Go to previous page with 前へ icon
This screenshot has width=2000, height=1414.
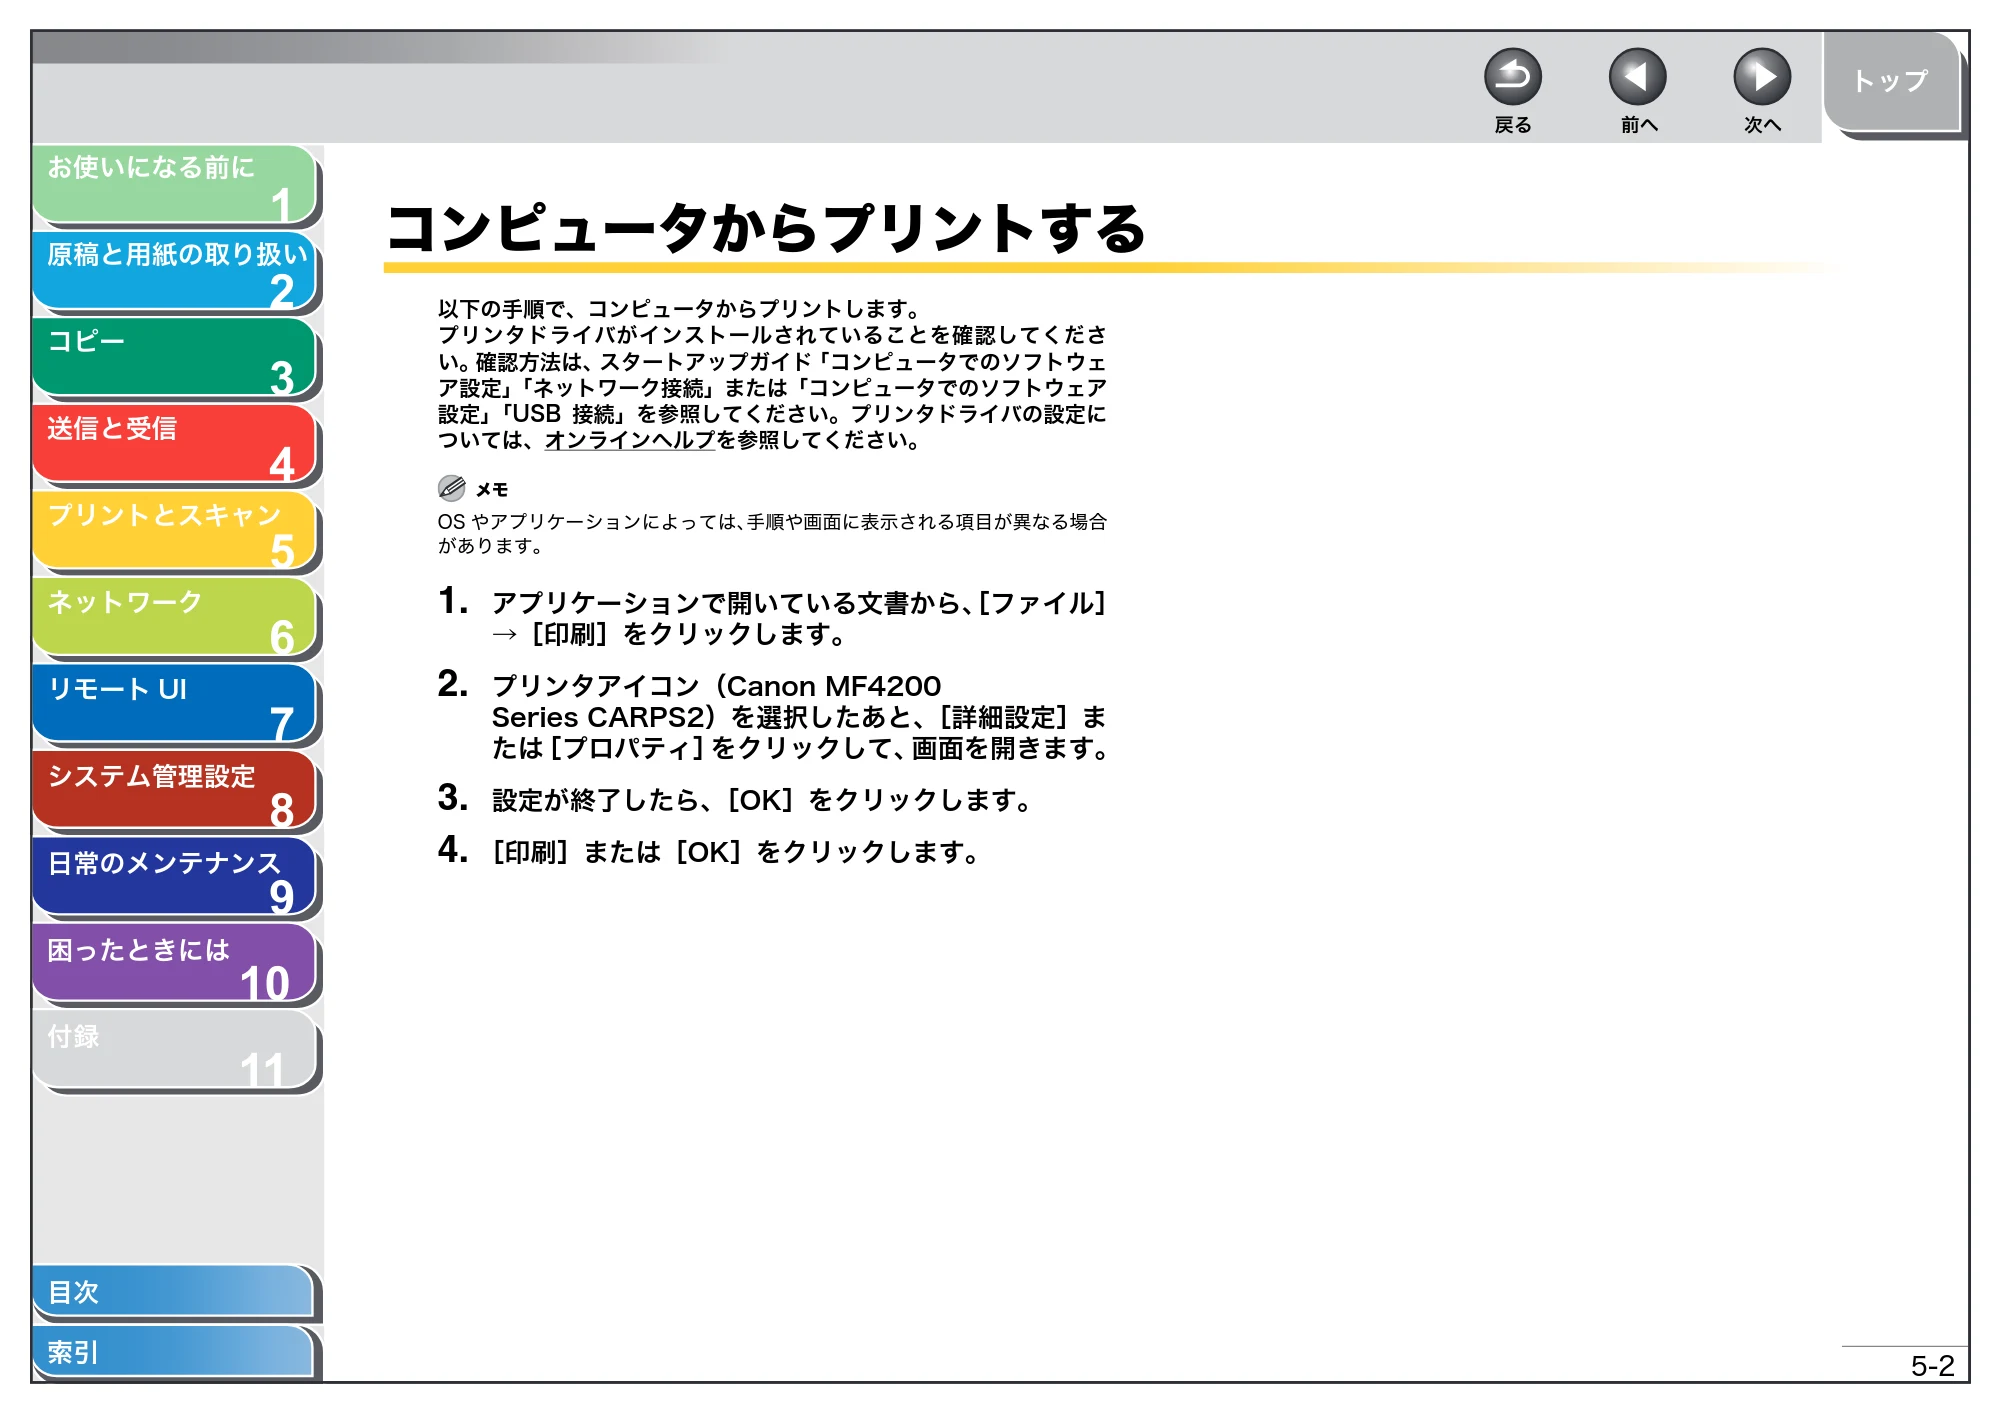pyautogui.click(x=1637, y=77)
